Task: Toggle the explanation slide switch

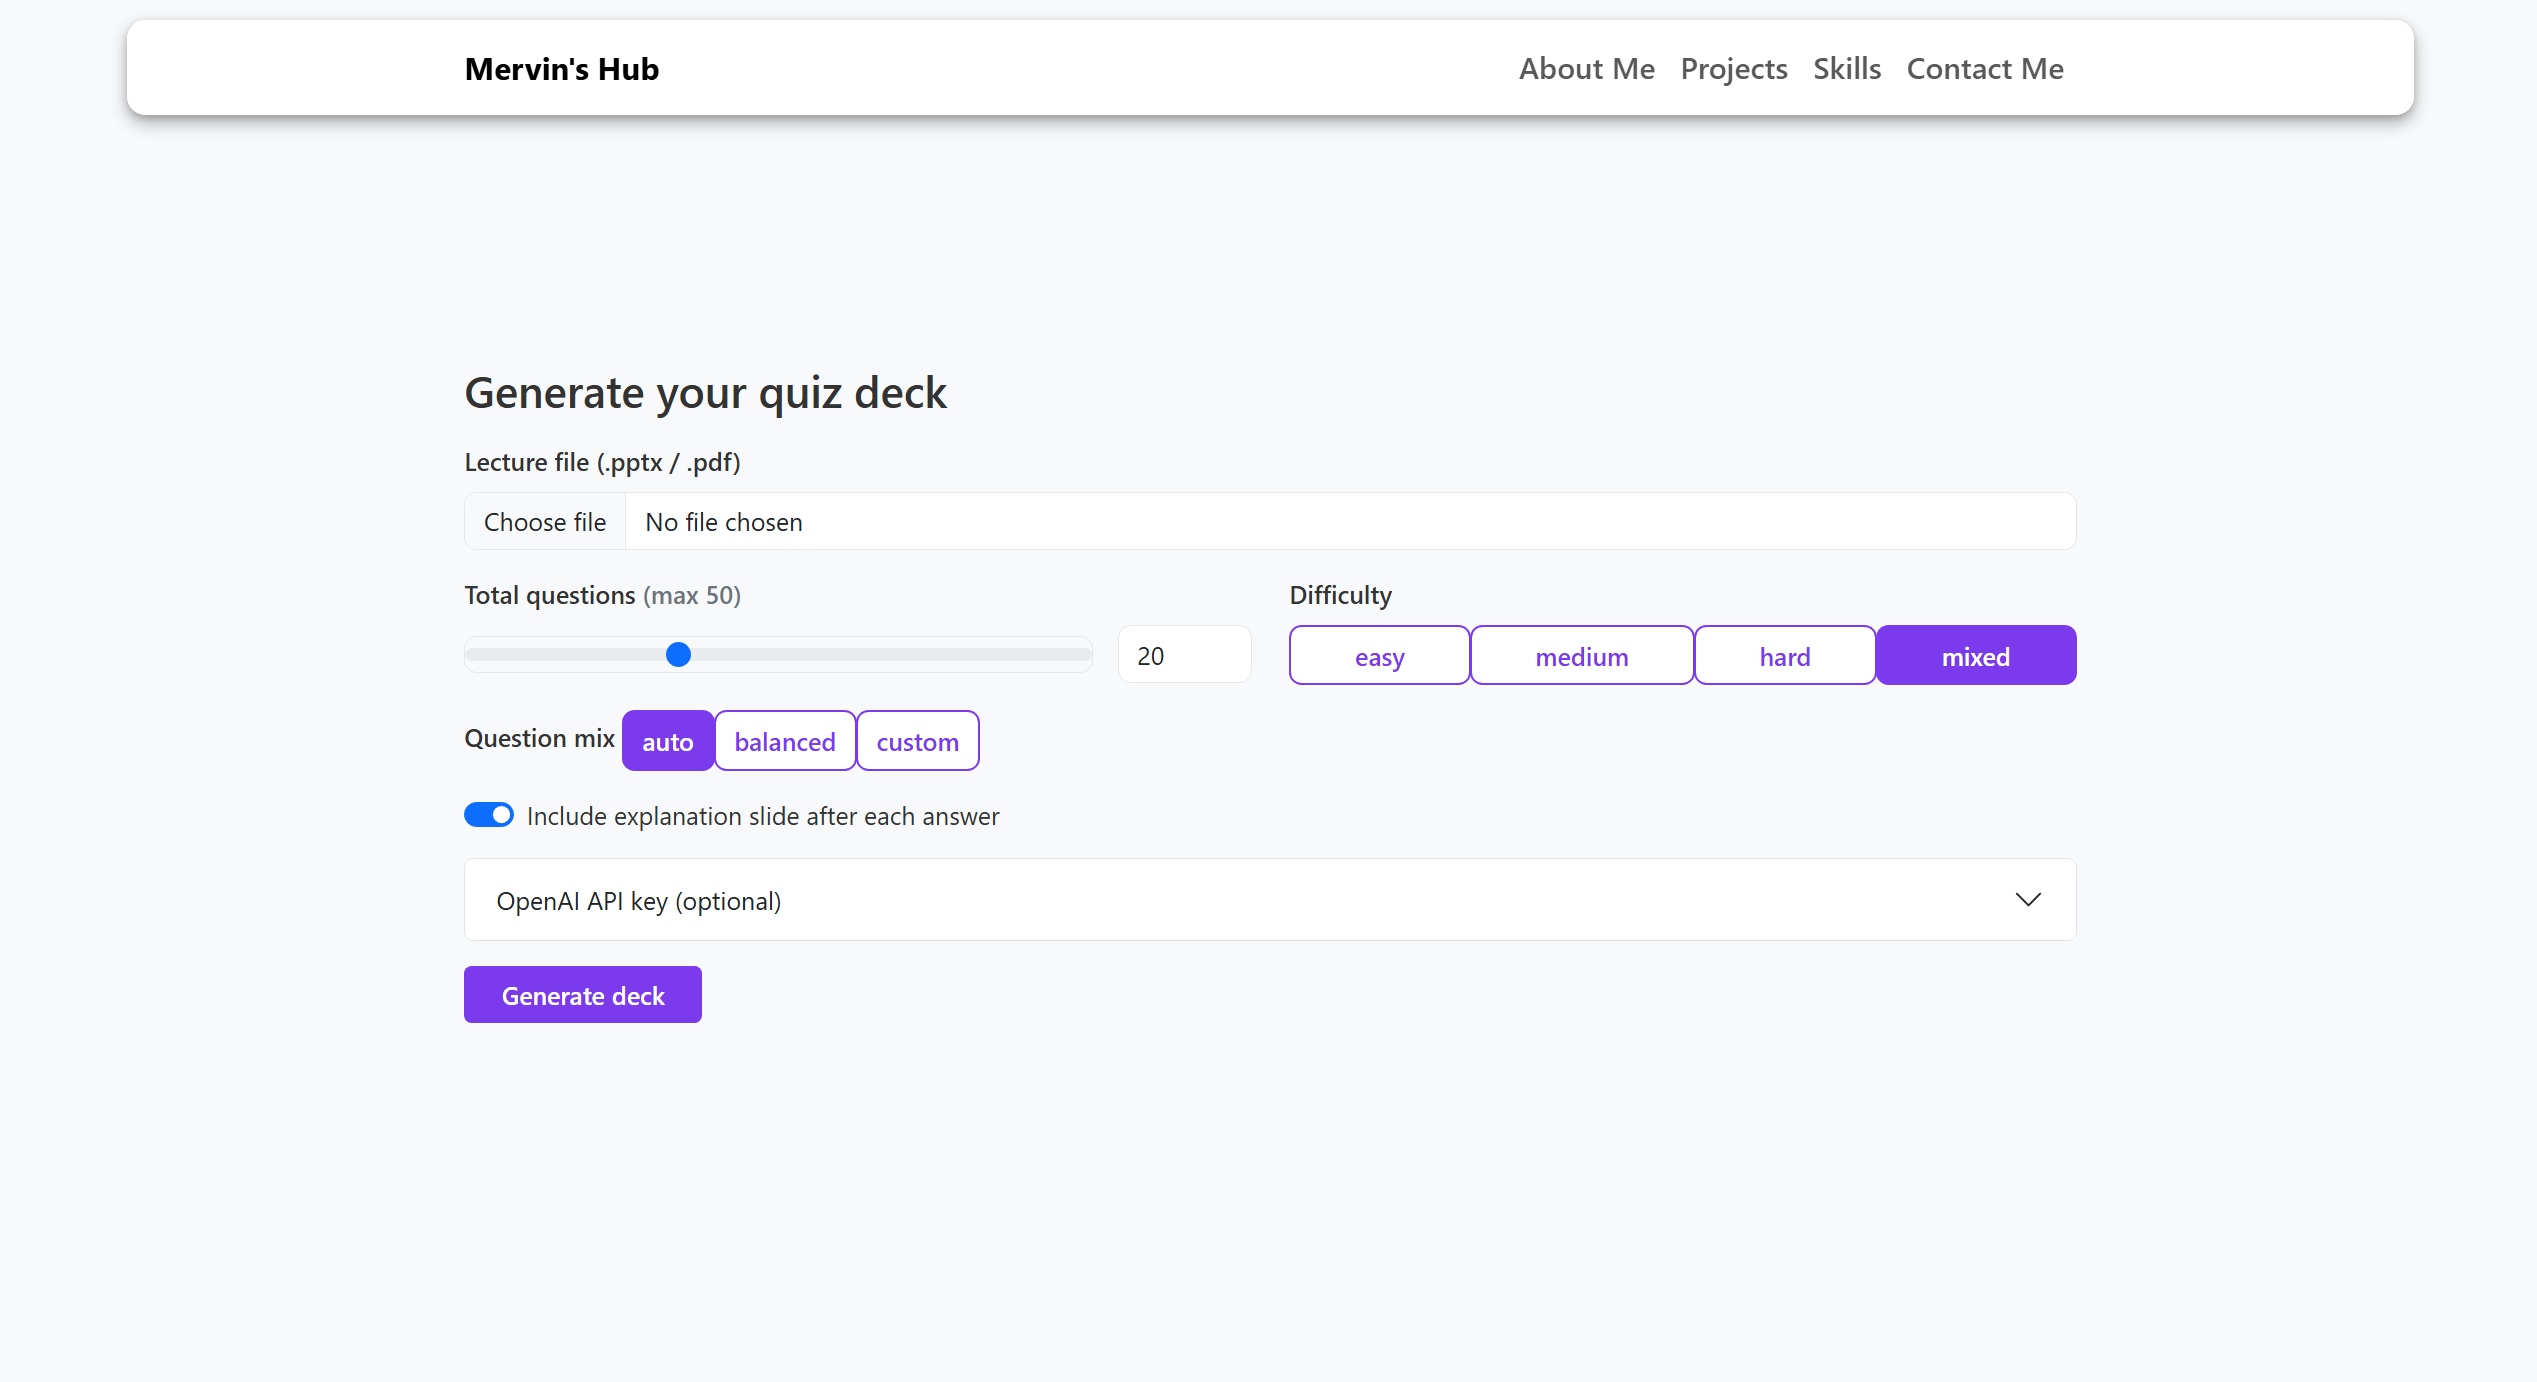Action: click(489, 815)
